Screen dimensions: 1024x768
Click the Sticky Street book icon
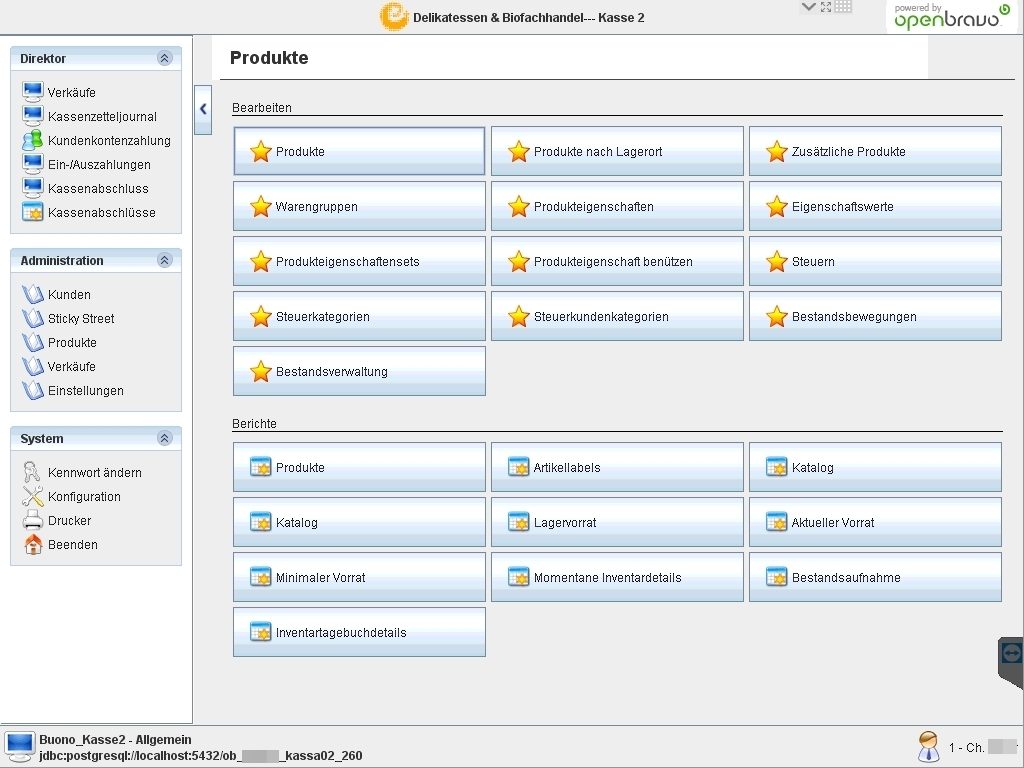pyautogui.click(x=33, y=318)
